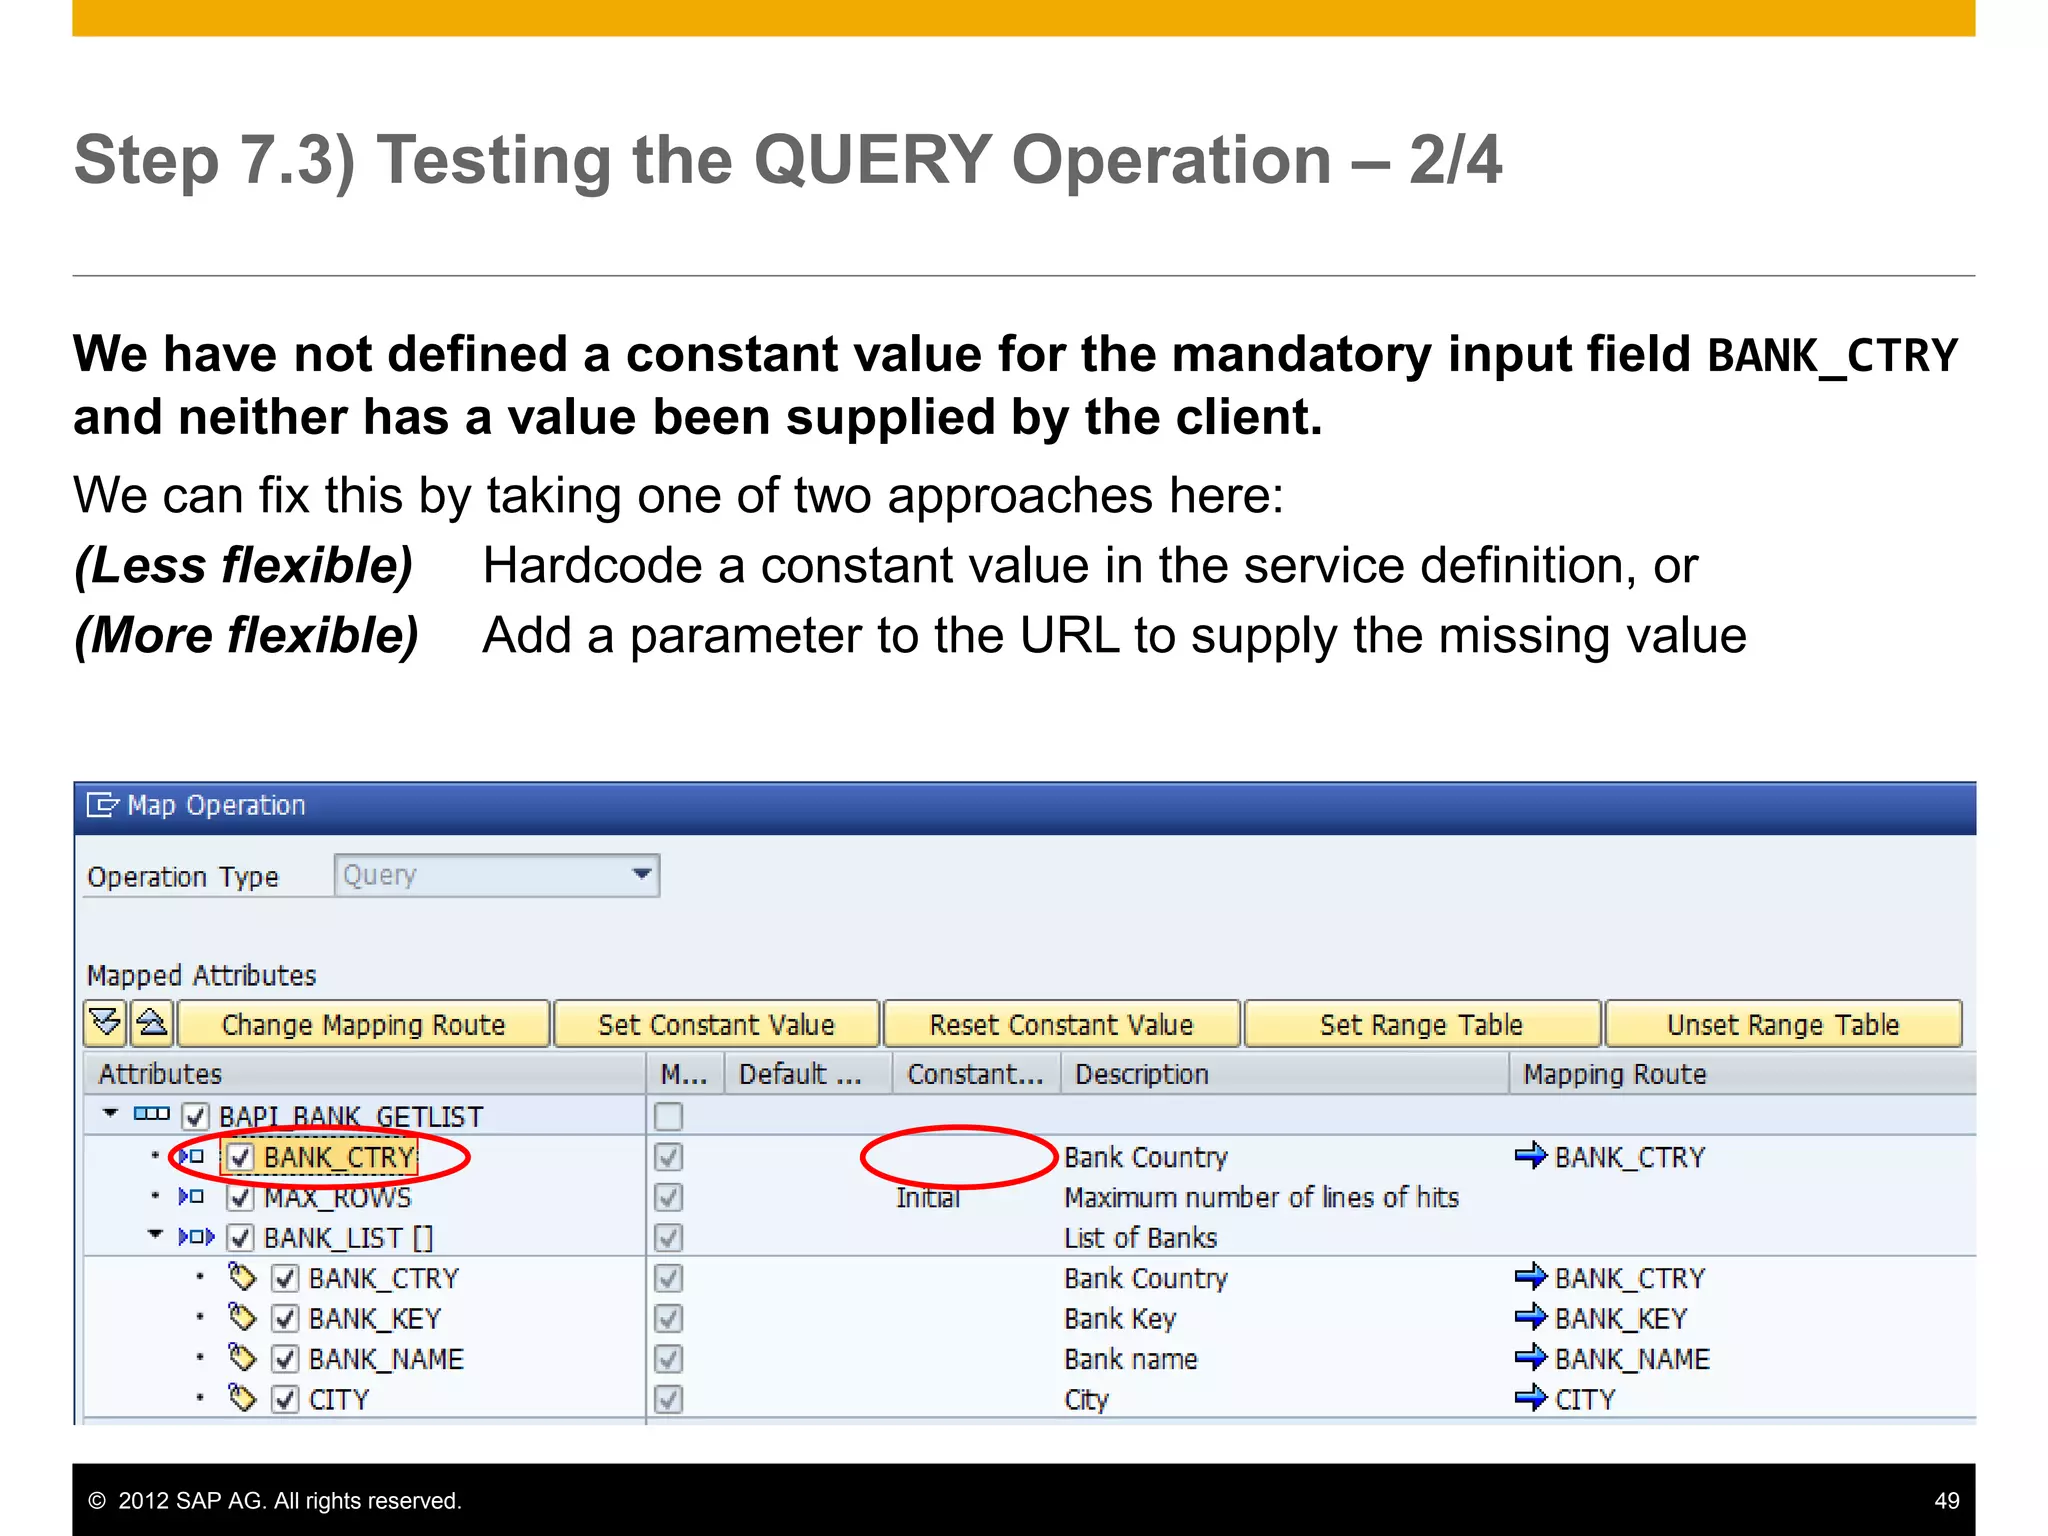Toggle mandatory checkbox in BAPI_BANK_GETLIST row
2048x1536 pixels.
click(x=668, y=1116)
